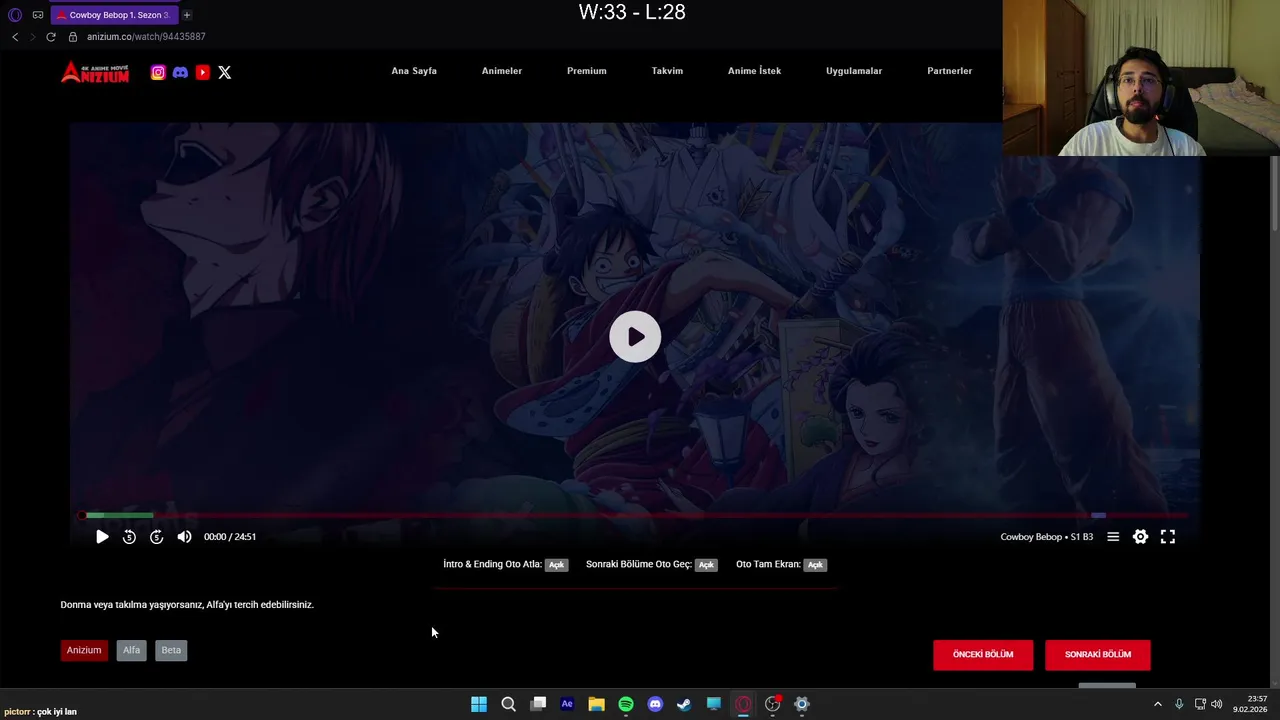Click the address bar URL anizium.co/watch
Screen dimensions: 1280x720
click(146, 37)
